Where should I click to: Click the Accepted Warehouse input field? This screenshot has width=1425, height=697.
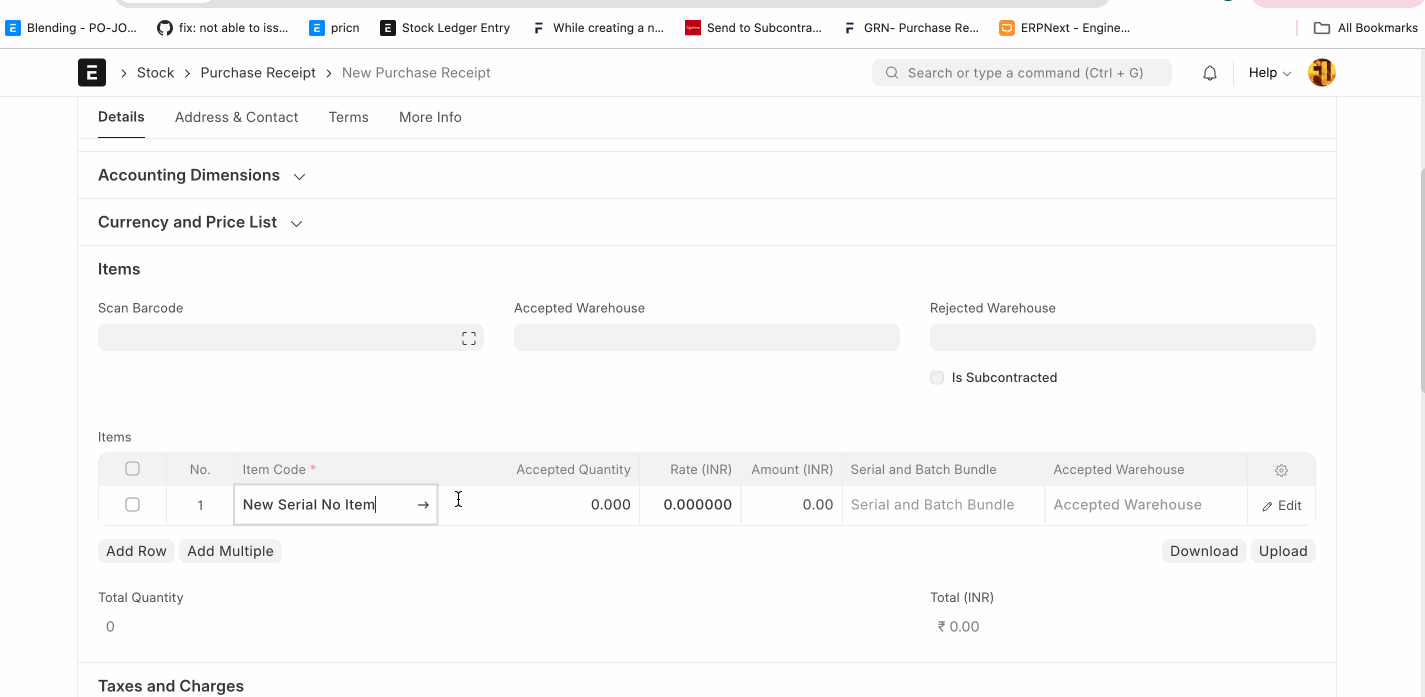click(x=706, y=339)
